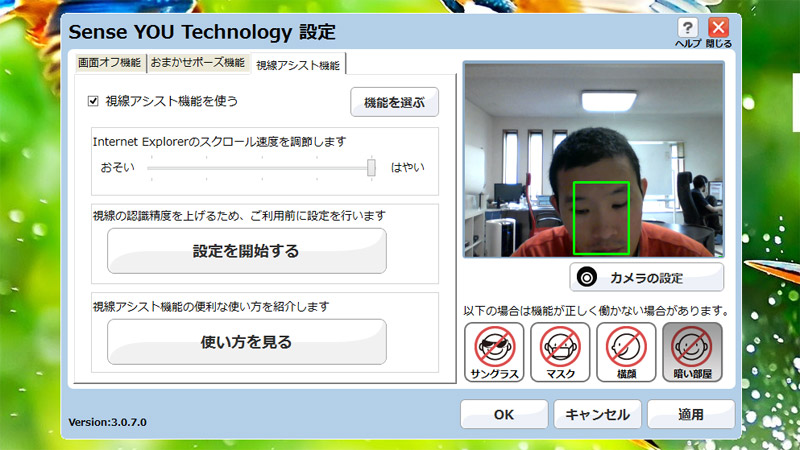Click the camera lens icon in カメラの設定
The image size is (800, 450).
click(x=587, y=278)
